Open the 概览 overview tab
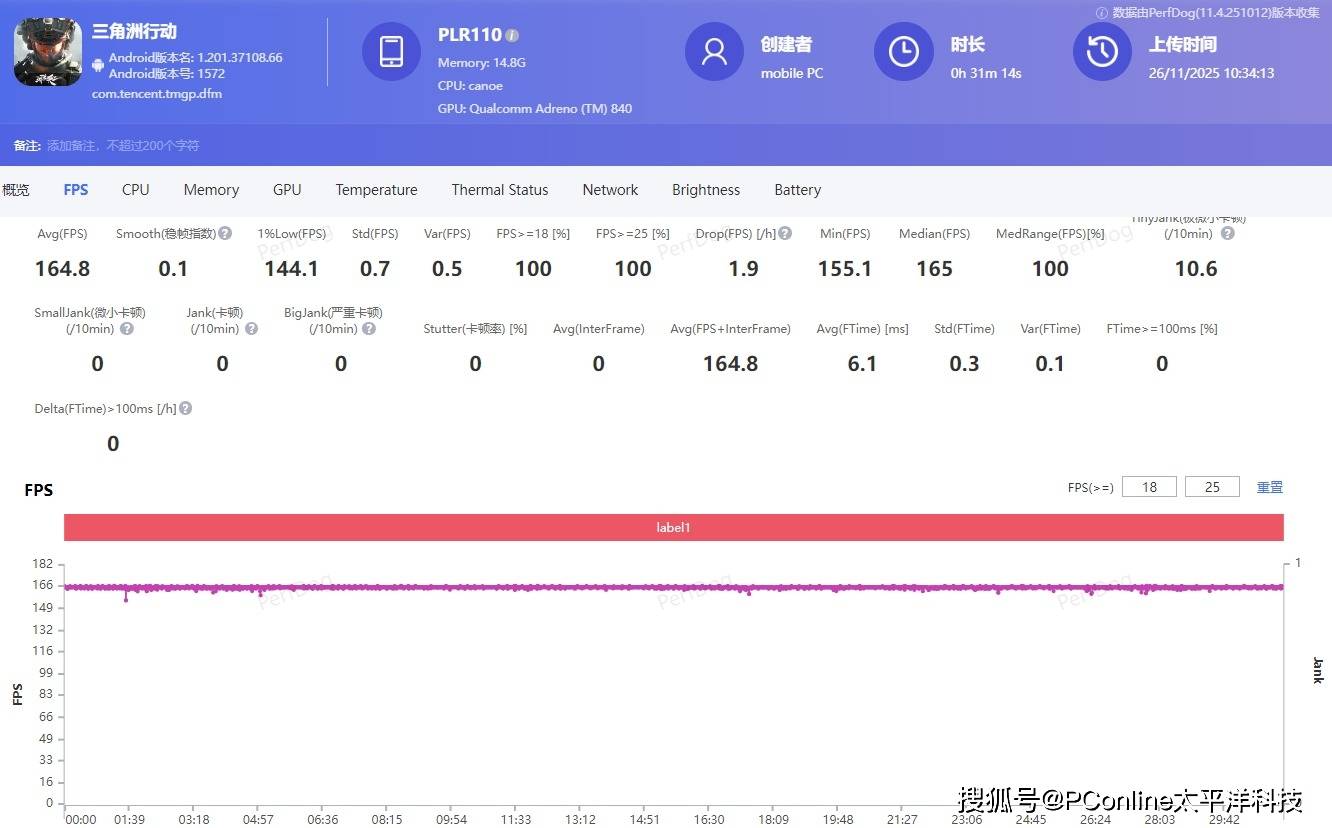The image size is (1332, 828). click(16, 190)
